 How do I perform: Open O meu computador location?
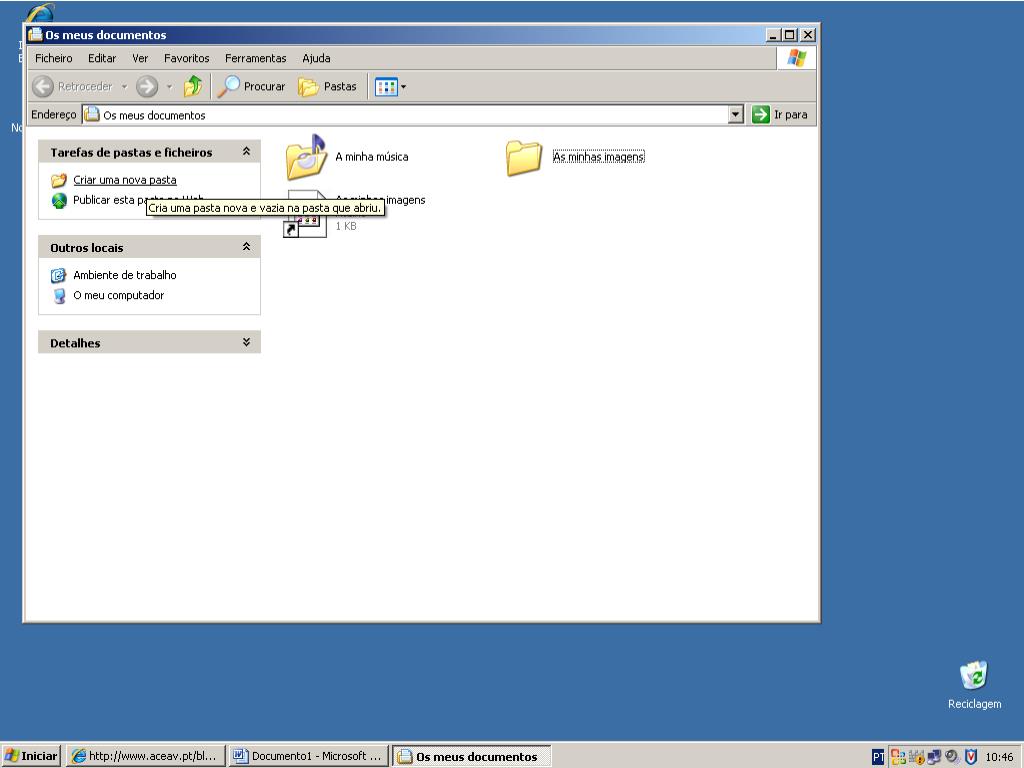coord(118,295)
